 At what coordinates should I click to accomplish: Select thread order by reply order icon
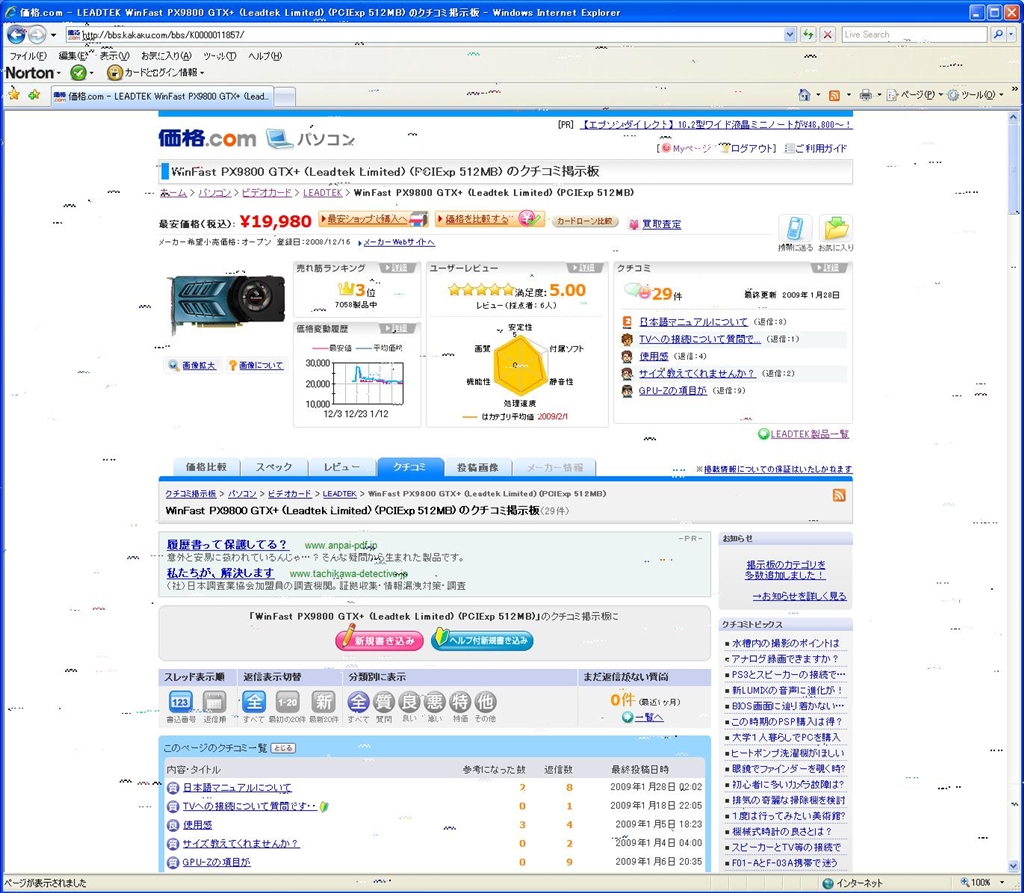[214, 702]
